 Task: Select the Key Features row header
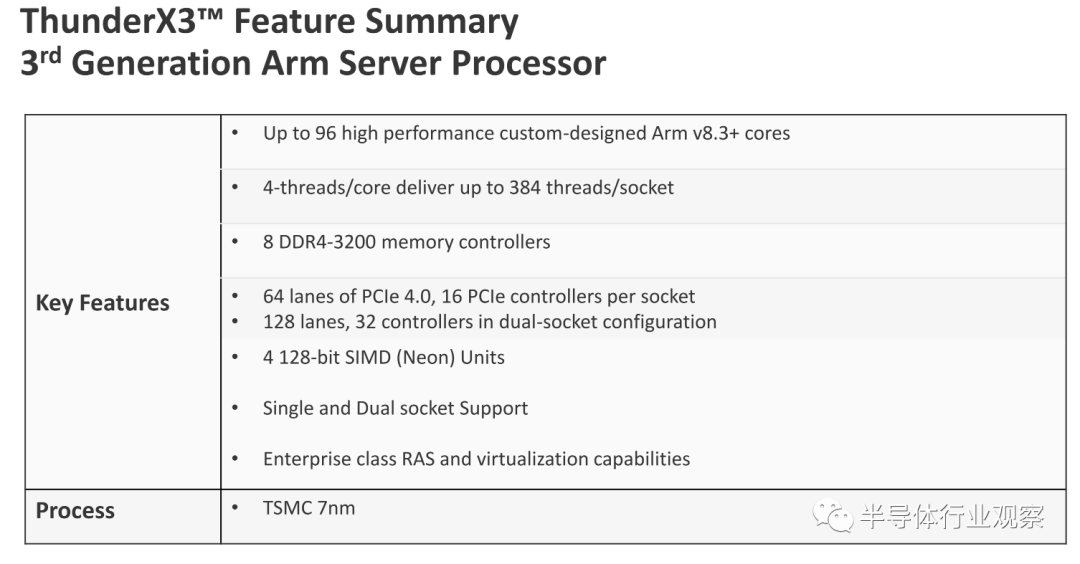pyautogui.click(x=103, y=303)
